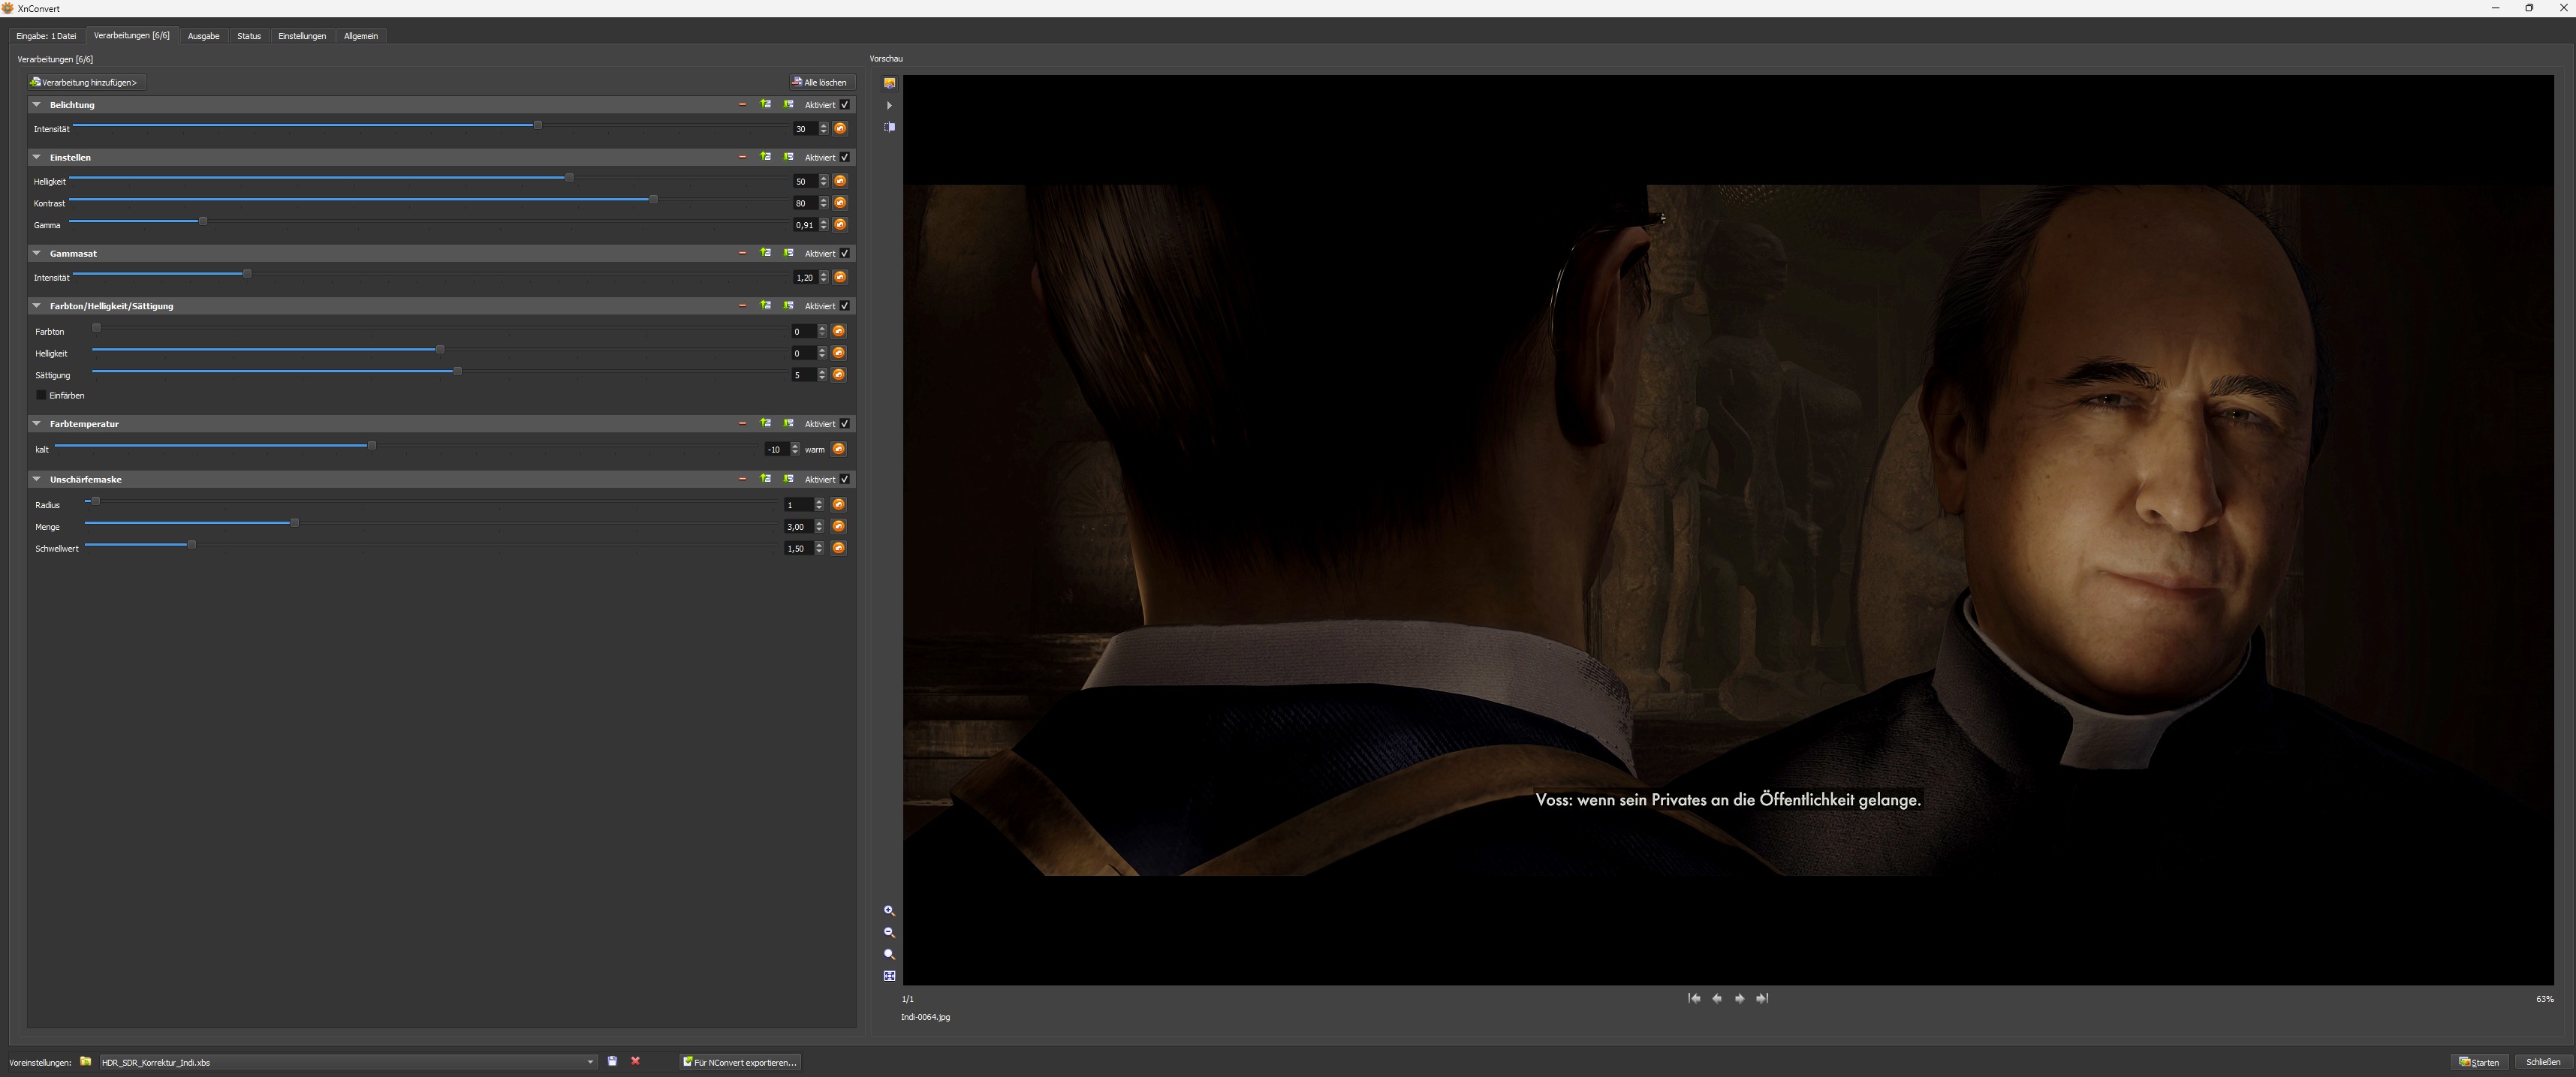
Task: Go to the previous preview image
Action: pyautogui.click(x=1717, y=998)
